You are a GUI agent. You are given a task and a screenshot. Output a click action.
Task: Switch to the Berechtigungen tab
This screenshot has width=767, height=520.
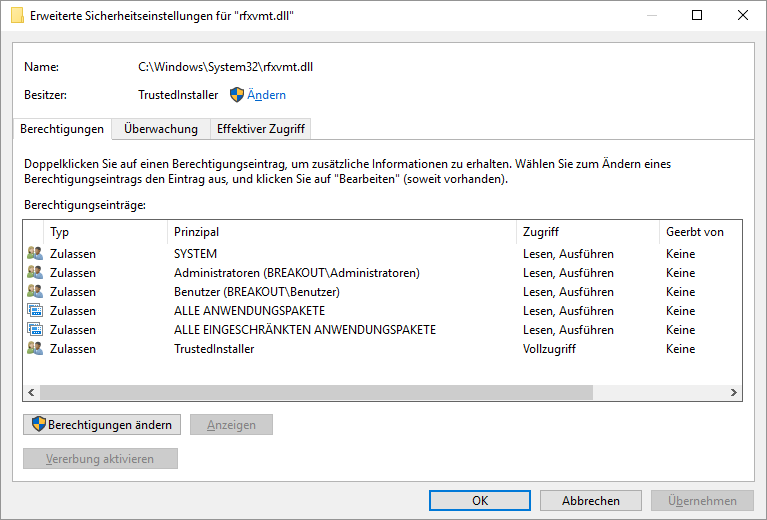[62, 129]
